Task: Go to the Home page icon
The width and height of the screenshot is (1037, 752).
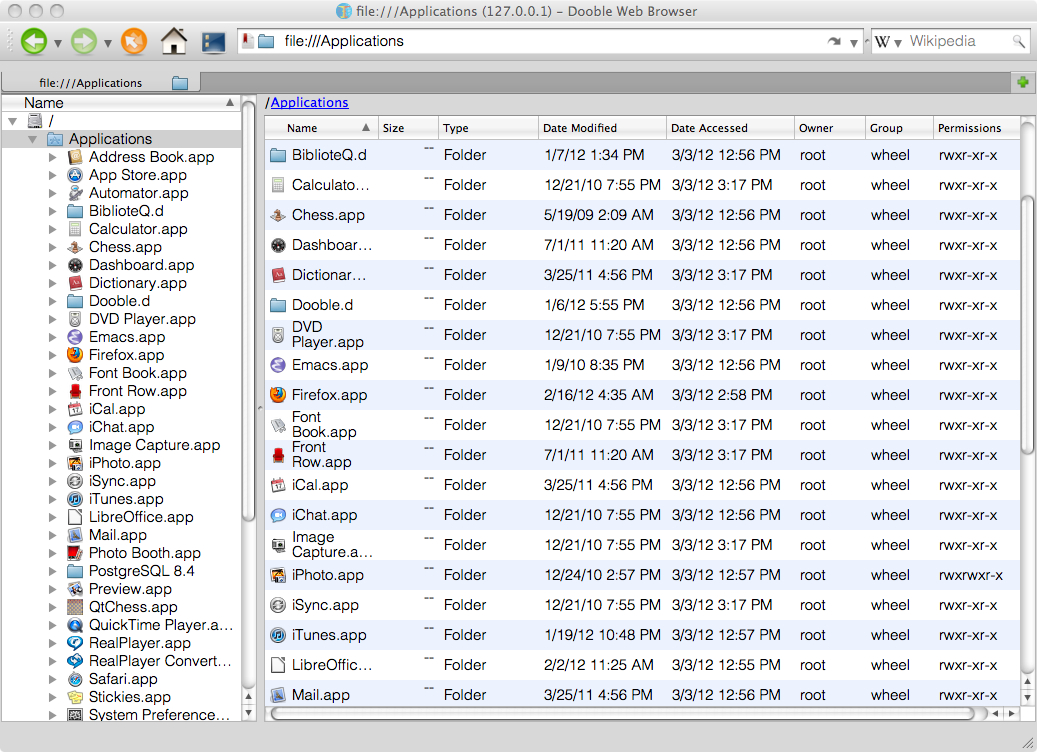Action: tap(174, 41)
